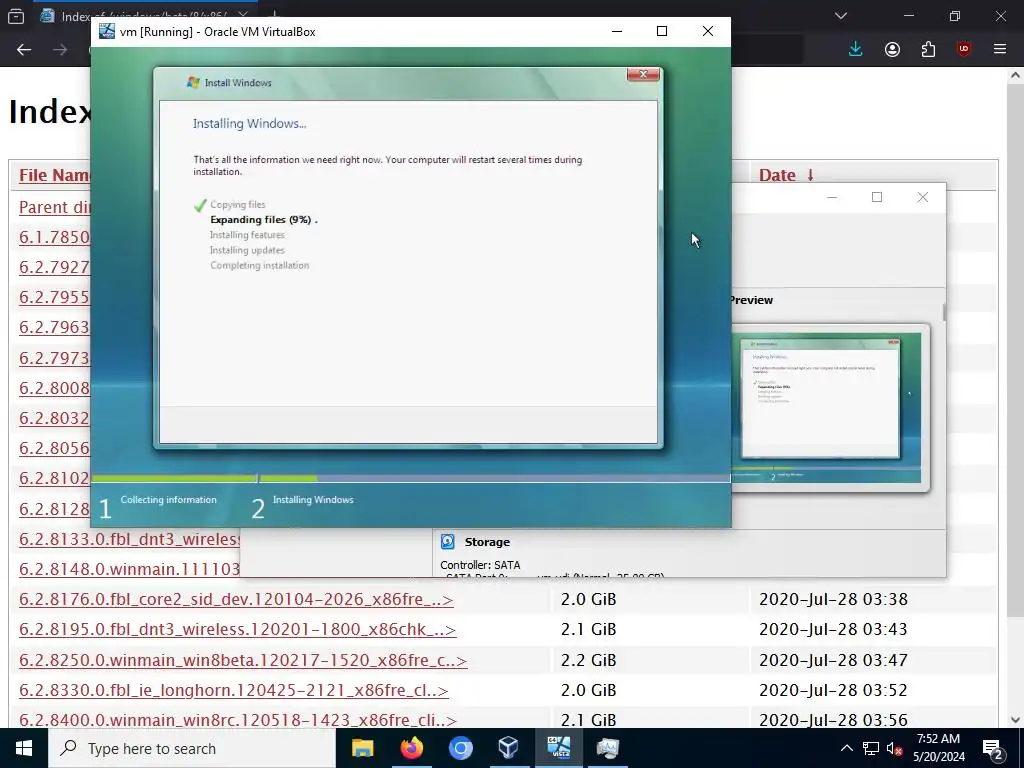Screen dimensions: 1024x768
Task: Go back in the browser
Action: tap(24, 50)
